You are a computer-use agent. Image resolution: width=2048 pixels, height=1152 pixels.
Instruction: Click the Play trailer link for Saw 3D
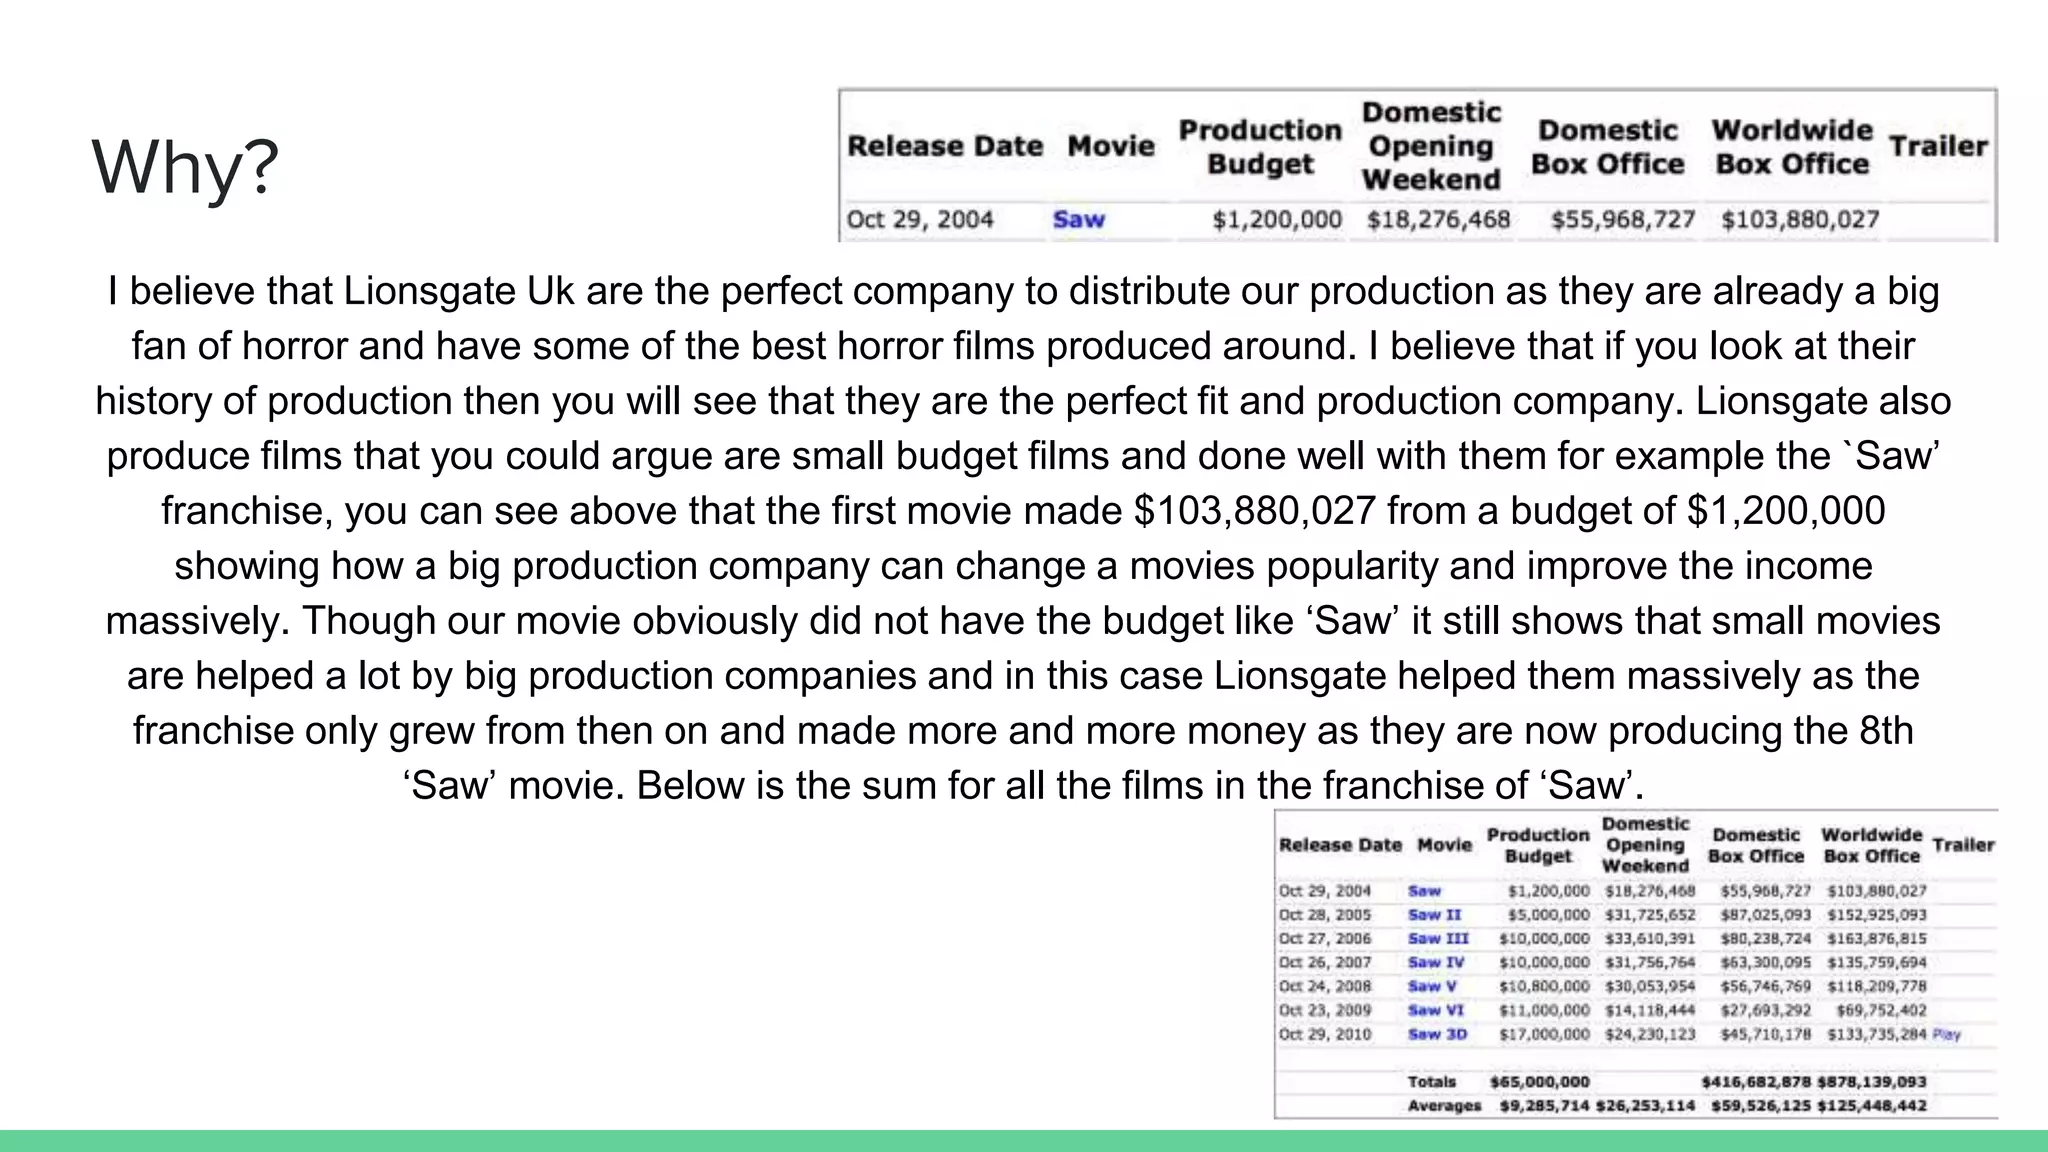pos(1946,1035)
